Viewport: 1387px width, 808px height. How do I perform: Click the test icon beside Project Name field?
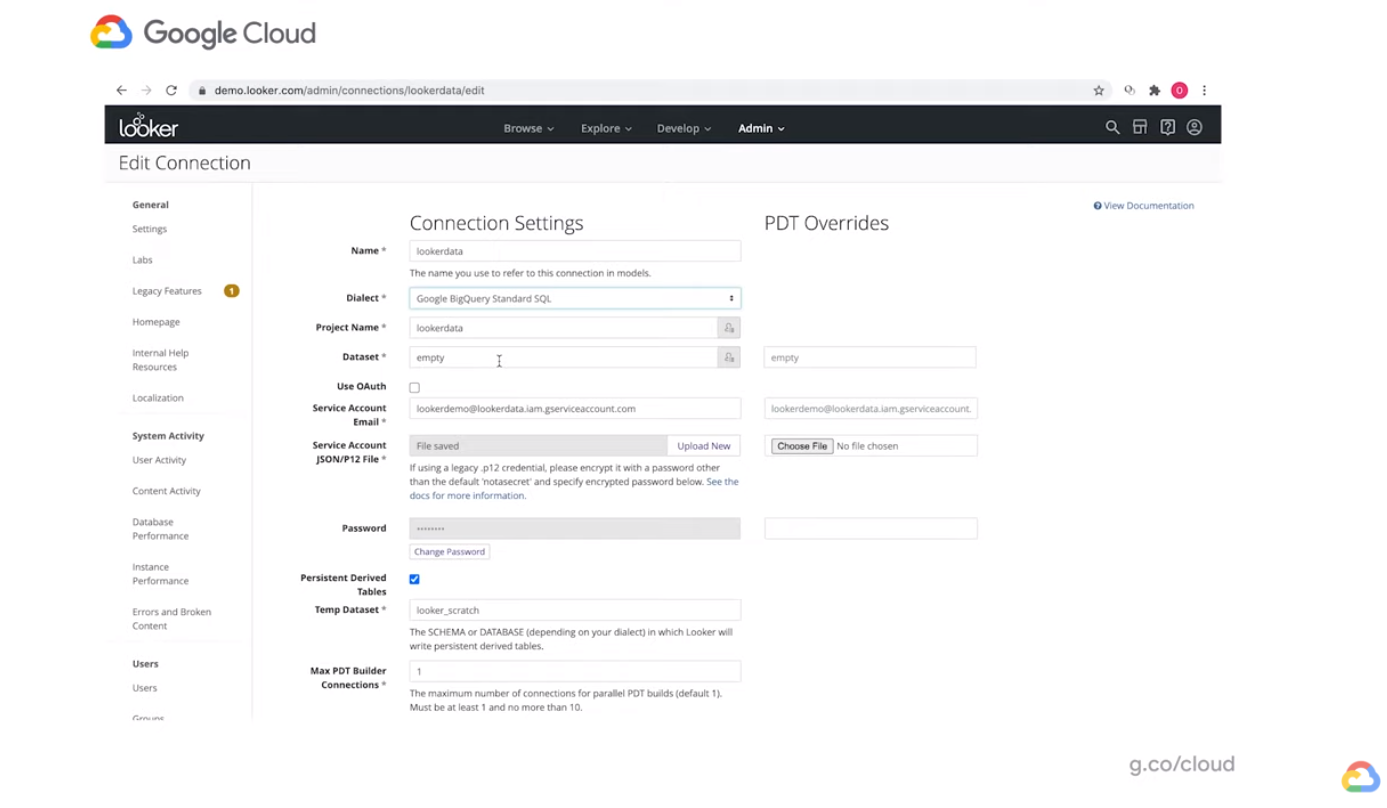click(x=728, y=327)
